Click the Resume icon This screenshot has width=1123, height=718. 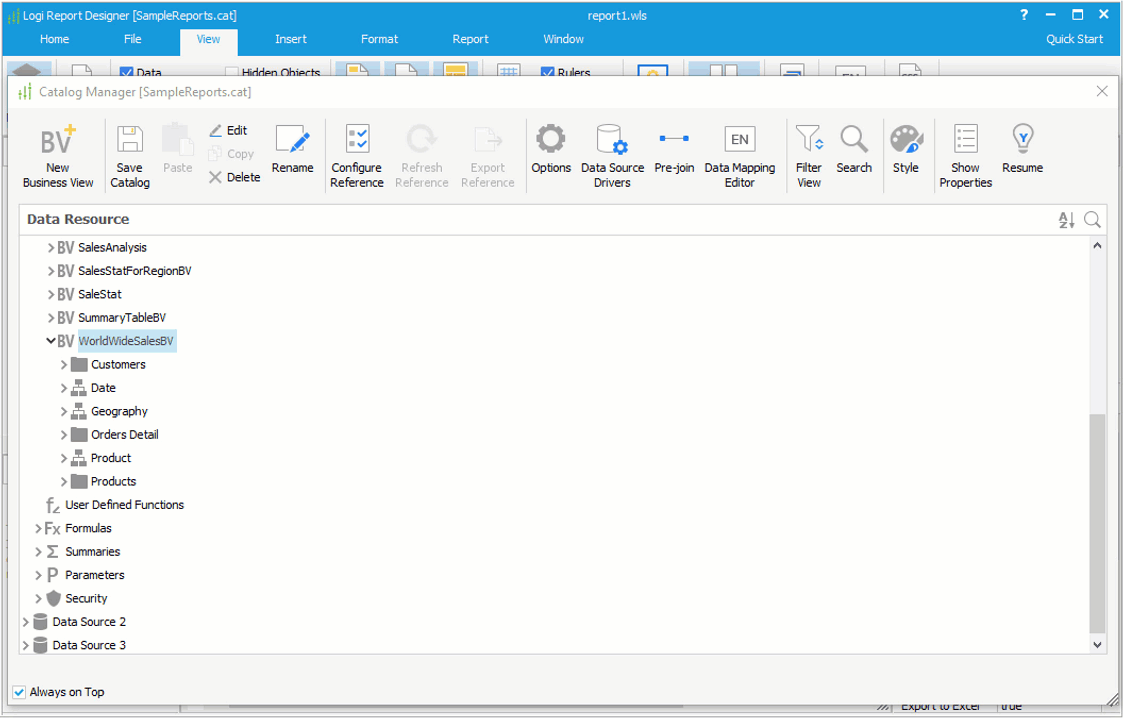coord(1021,152)
